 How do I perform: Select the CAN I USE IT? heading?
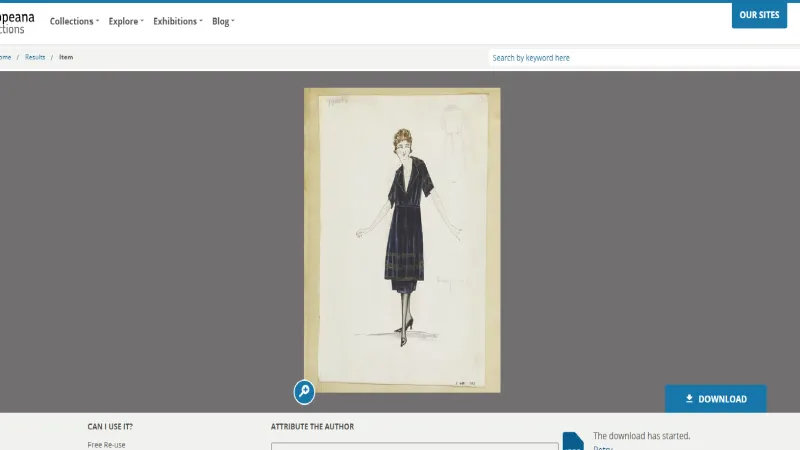[110, 427]
